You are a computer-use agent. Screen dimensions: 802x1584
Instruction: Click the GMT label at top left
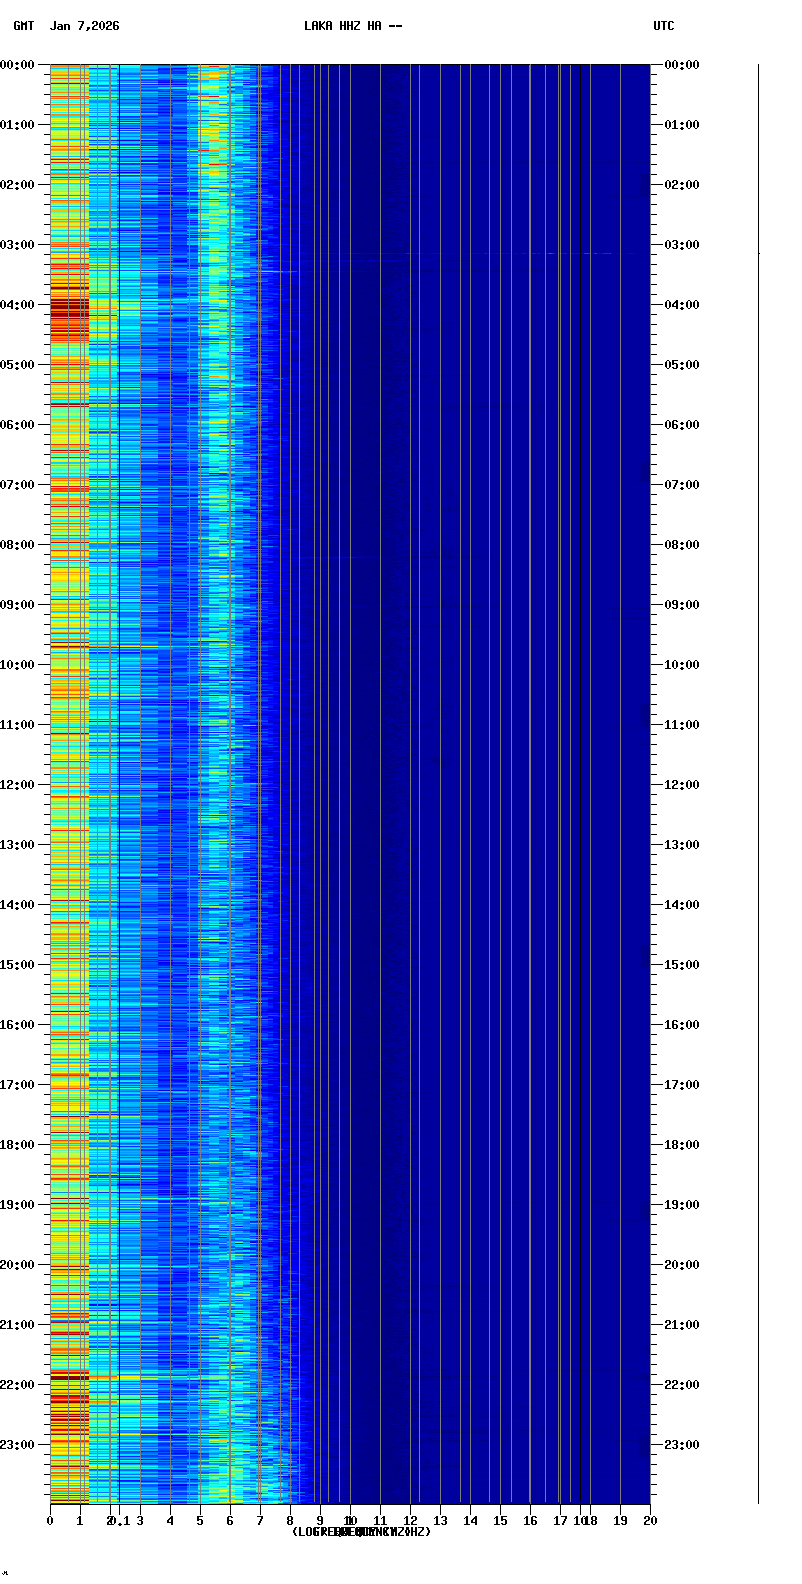click(24, 26)
